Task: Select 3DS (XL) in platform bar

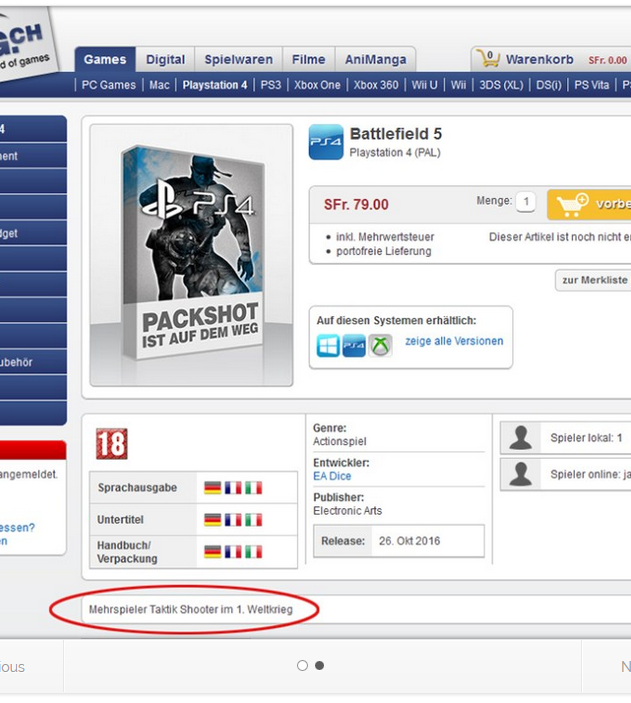Action: click(x=501, y=85)
